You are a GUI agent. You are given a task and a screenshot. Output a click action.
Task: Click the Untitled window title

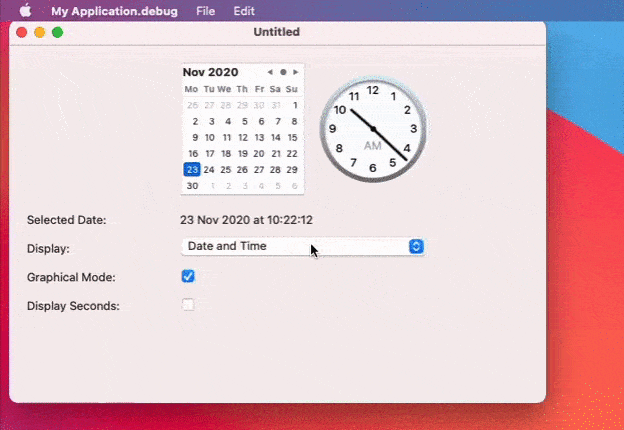[x=277, y=32]
